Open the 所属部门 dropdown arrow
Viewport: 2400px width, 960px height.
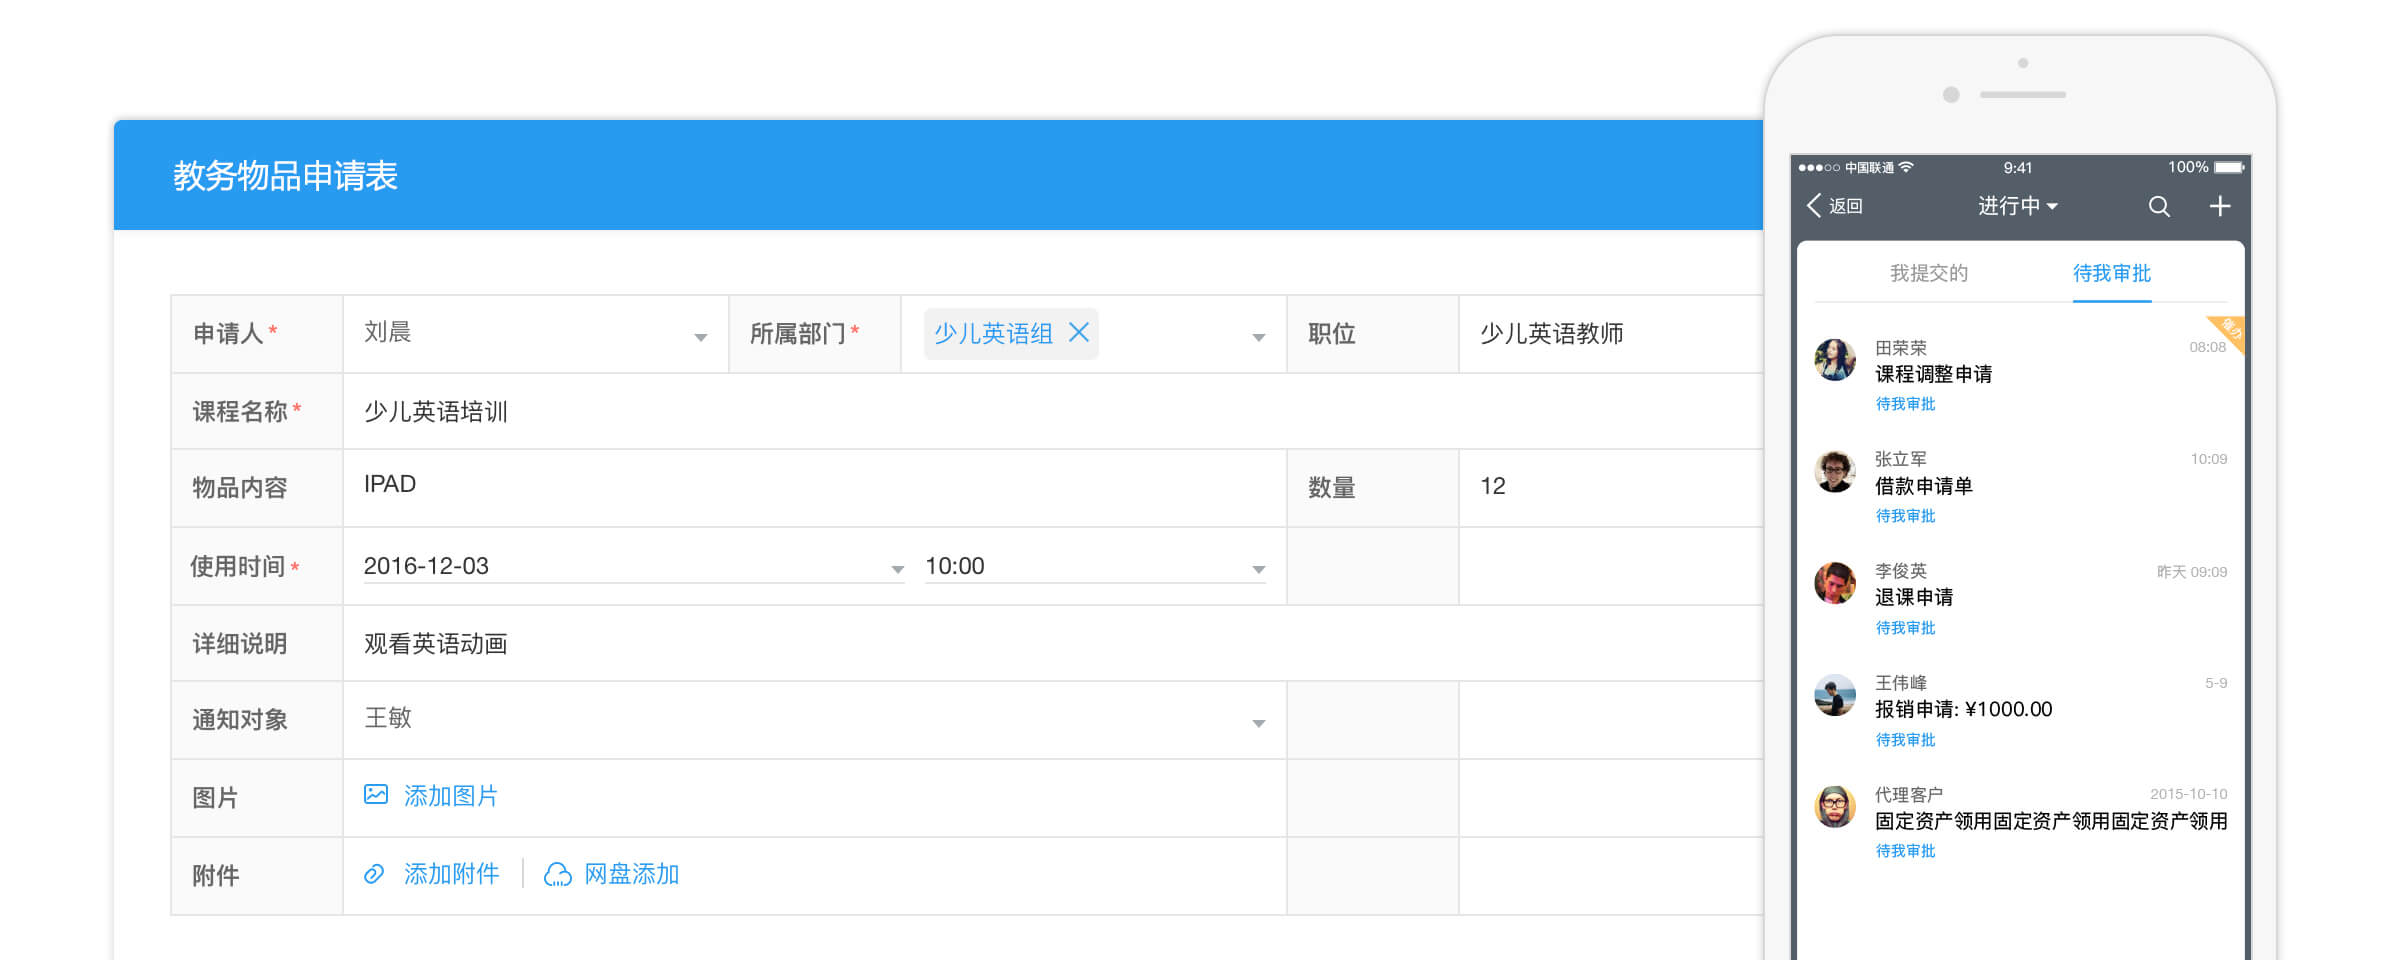tap(1258, 337)
